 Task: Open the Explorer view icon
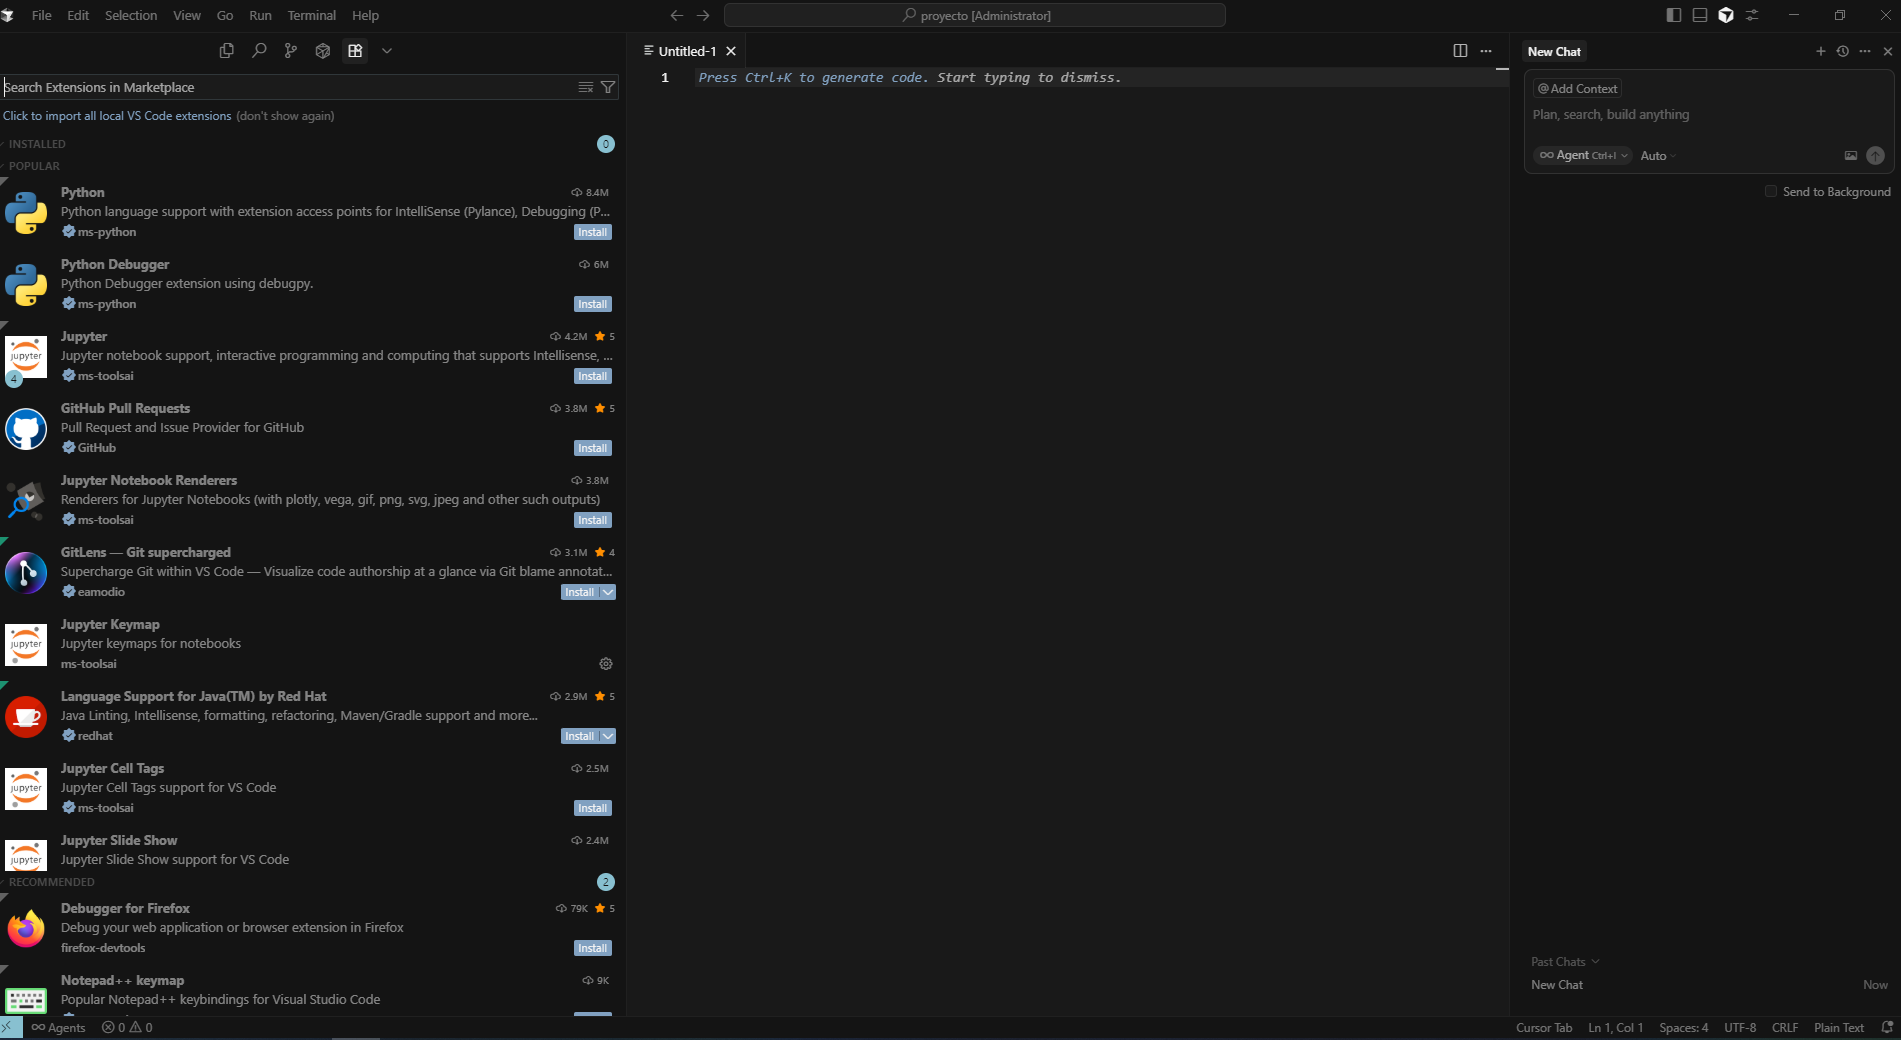(x=227, y=51)
